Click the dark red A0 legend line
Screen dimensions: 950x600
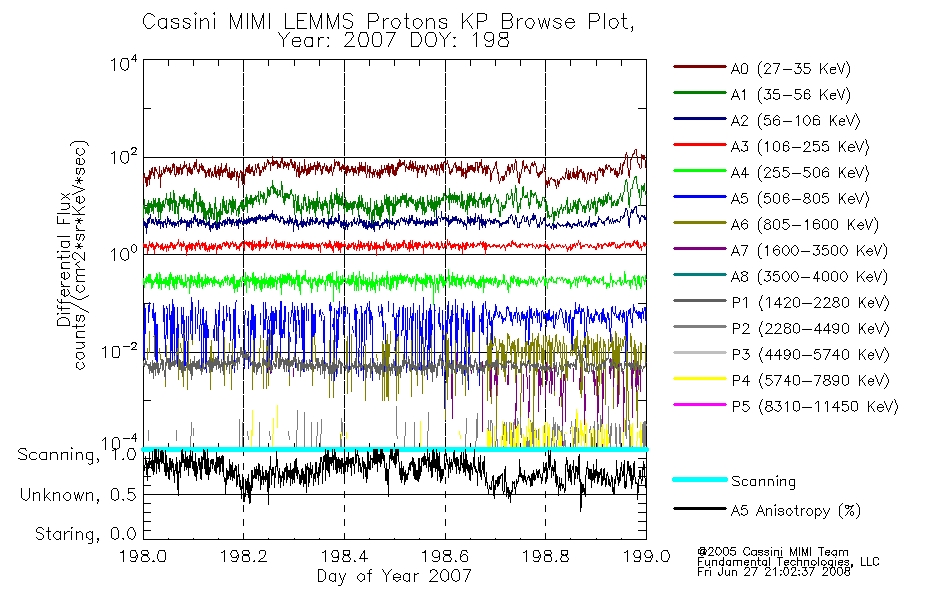pyautogui.click(x=699, y=67)
